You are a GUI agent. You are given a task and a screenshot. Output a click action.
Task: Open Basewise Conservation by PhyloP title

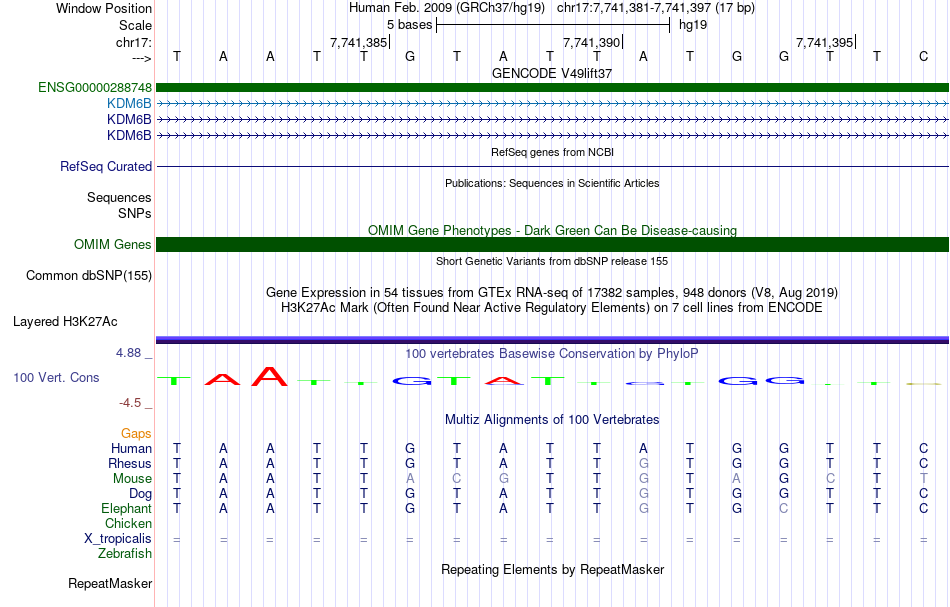coord(552,354)
